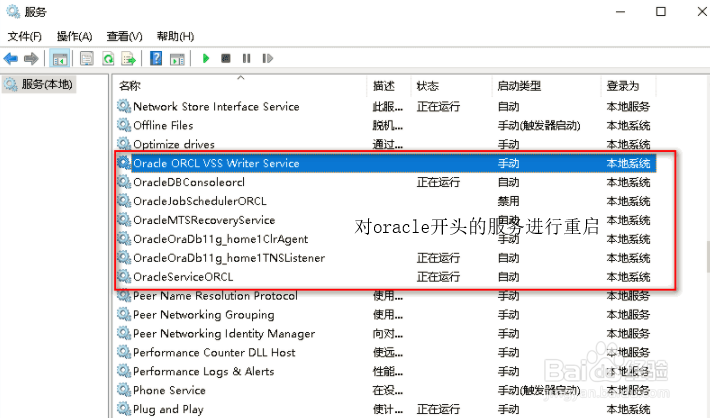
Task: Click the Forward arrow toolbar icon
Action: pyautogui.click(x=31, y=58)
